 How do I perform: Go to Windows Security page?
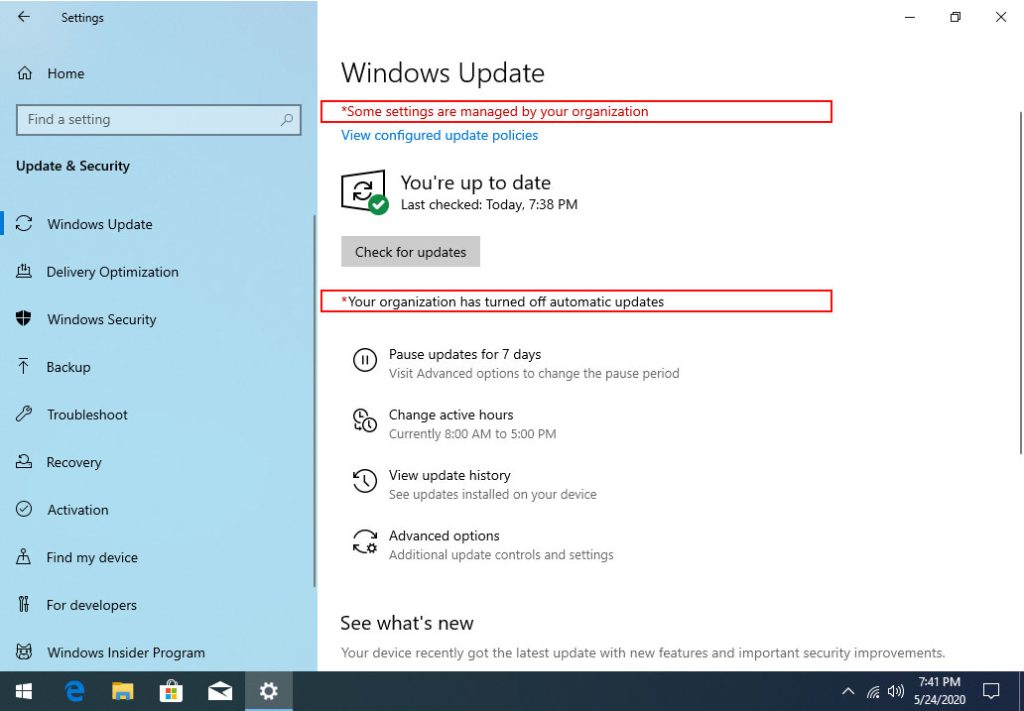click(x=101, y=319)
